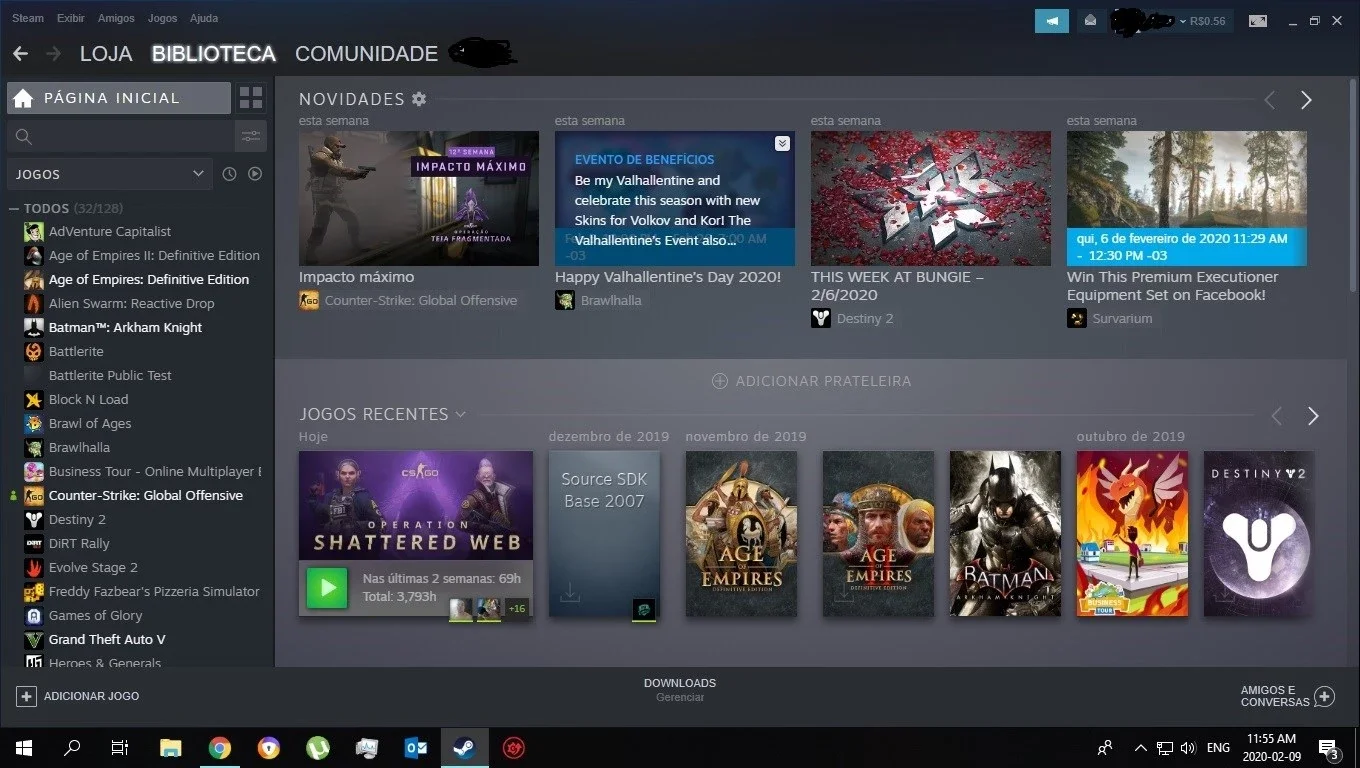Viewport: 1360px width, 768px height.
Task: Click Amigos e Conversas plus icon
Action: click(x=1324, y=696)
